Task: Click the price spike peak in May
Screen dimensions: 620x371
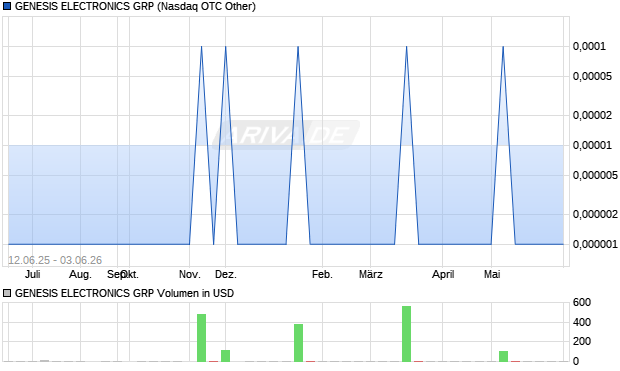Action: [503, 47]
